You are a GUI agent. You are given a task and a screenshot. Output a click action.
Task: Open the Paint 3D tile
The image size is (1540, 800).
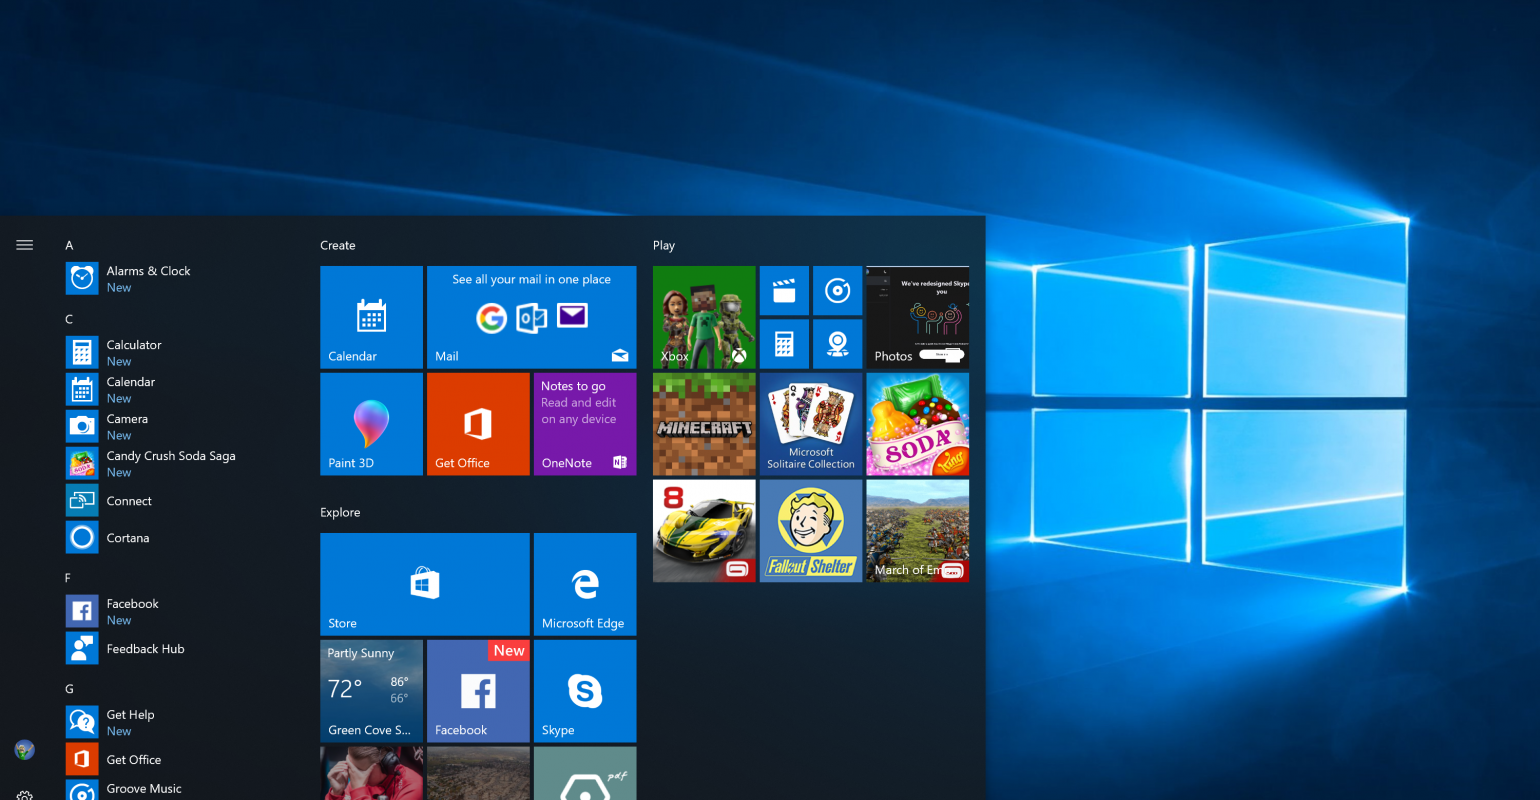click(371, 424)
